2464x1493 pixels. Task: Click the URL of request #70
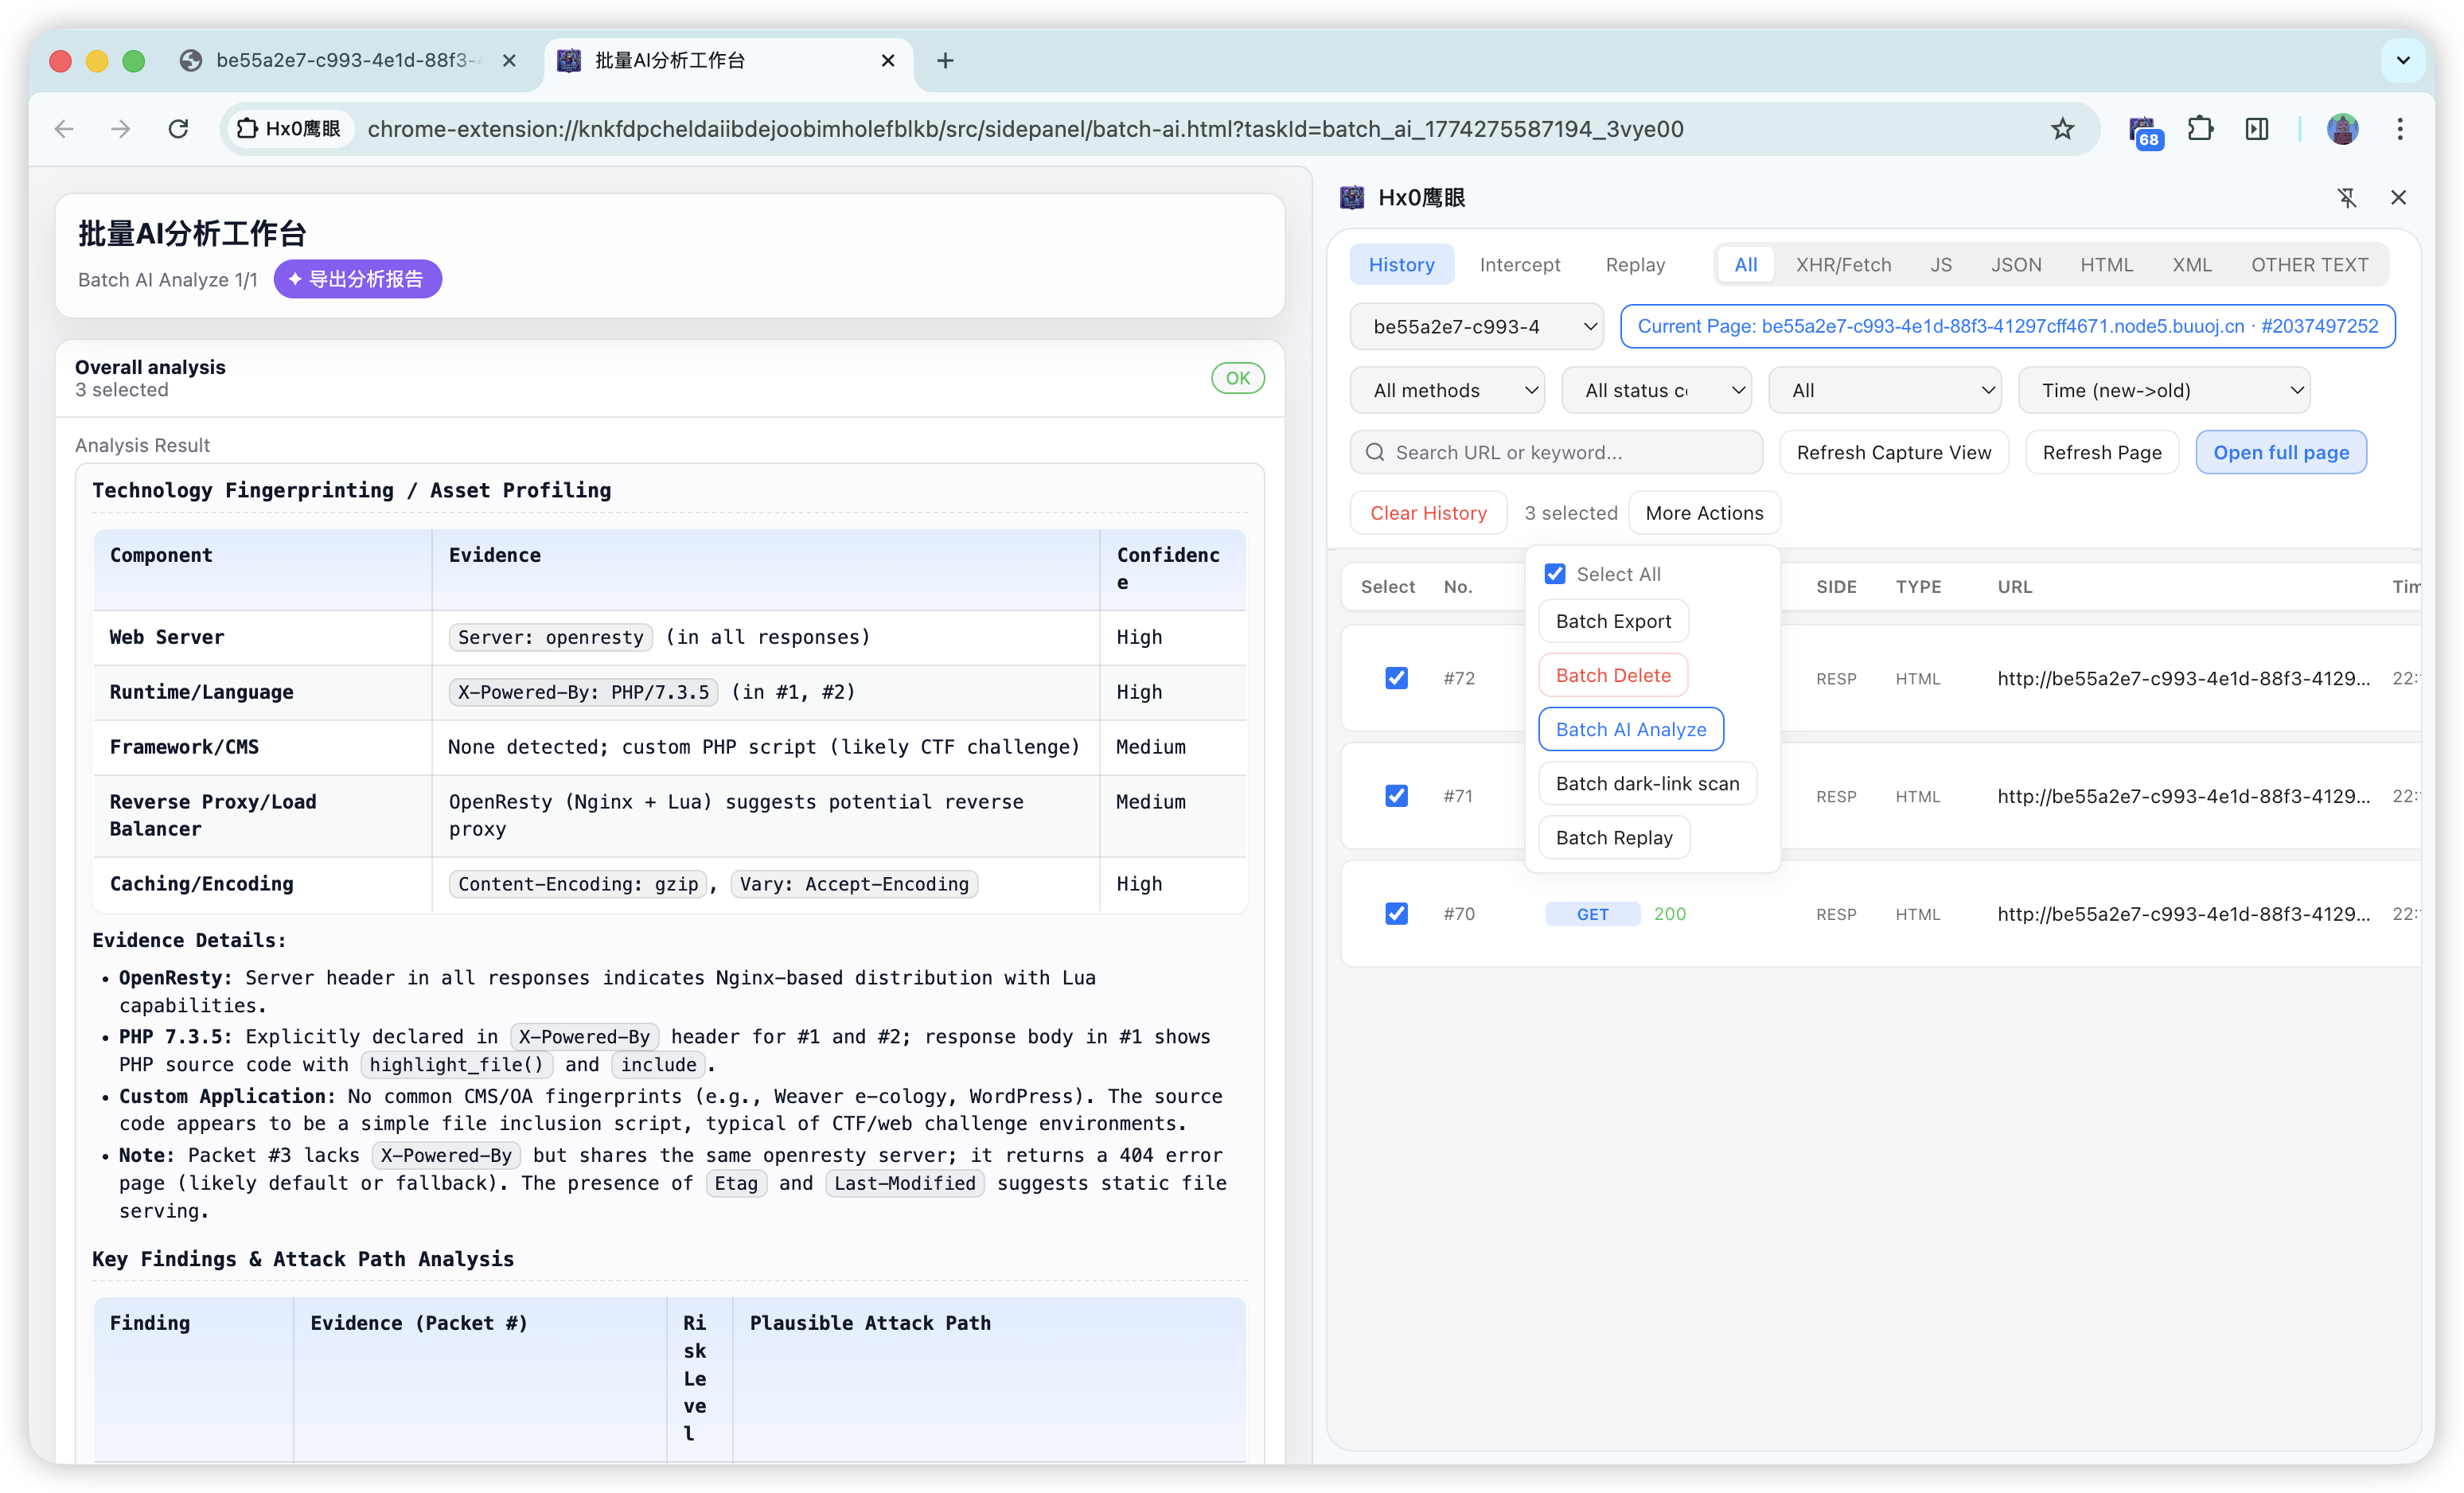pos(2183,914)
